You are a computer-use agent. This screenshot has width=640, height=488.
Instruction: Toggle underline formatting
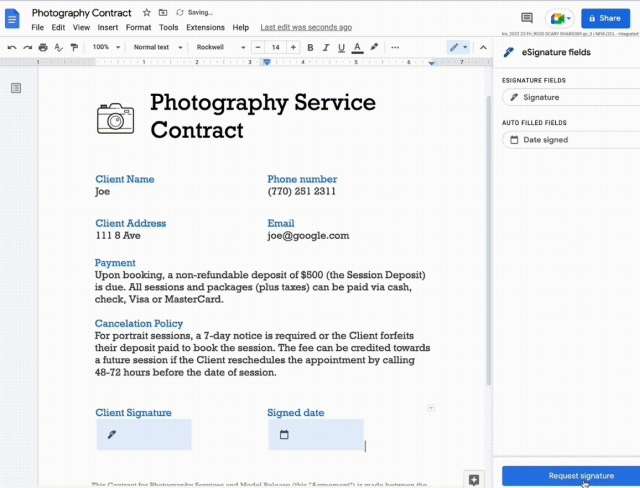tap(342, 47)
